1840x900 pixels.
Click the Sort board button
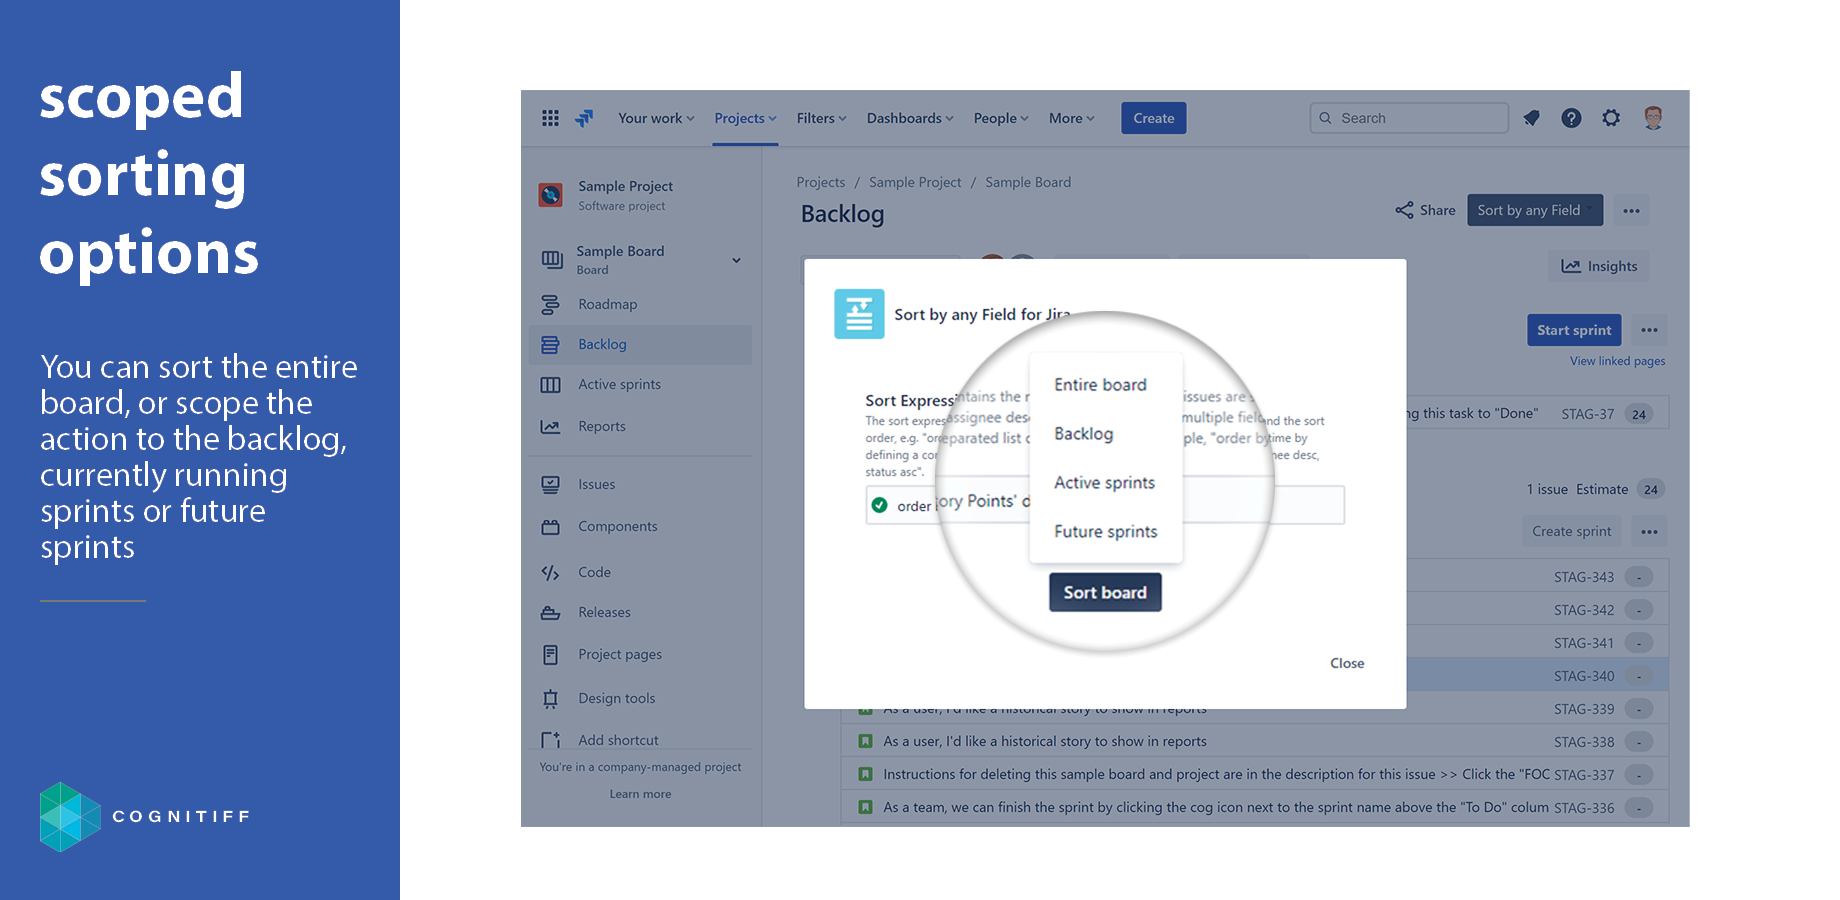1105,592
